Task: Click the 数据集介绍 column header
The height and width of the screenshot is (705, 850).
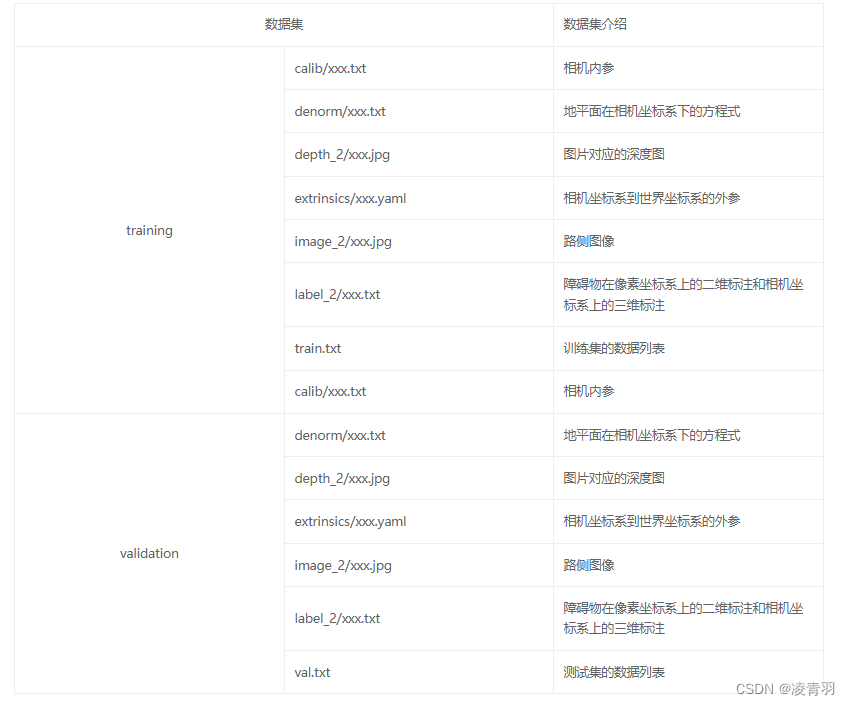Action: pos(586,24)
